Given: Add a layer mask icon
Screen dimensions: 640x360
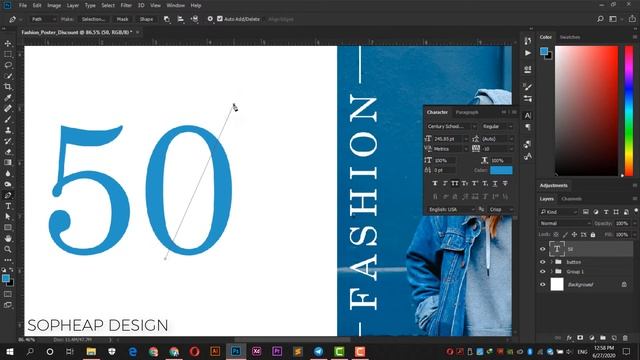Looking at the screenshot, I should 580,338.
